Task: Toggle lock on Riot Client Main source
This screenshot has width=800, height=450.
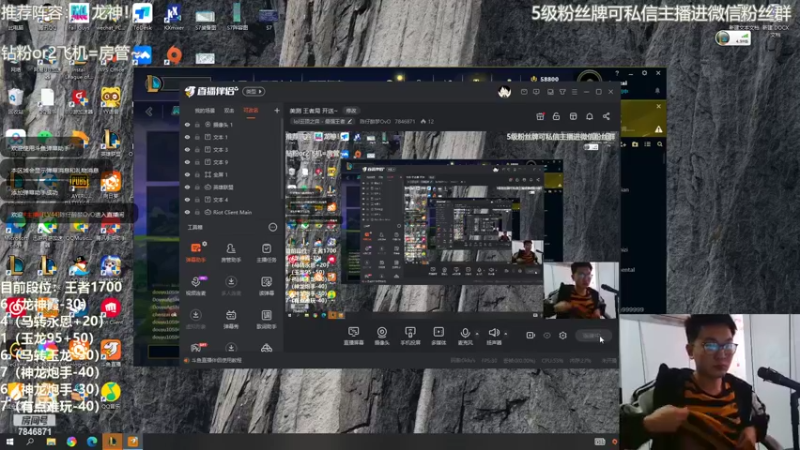Action: 197,212
